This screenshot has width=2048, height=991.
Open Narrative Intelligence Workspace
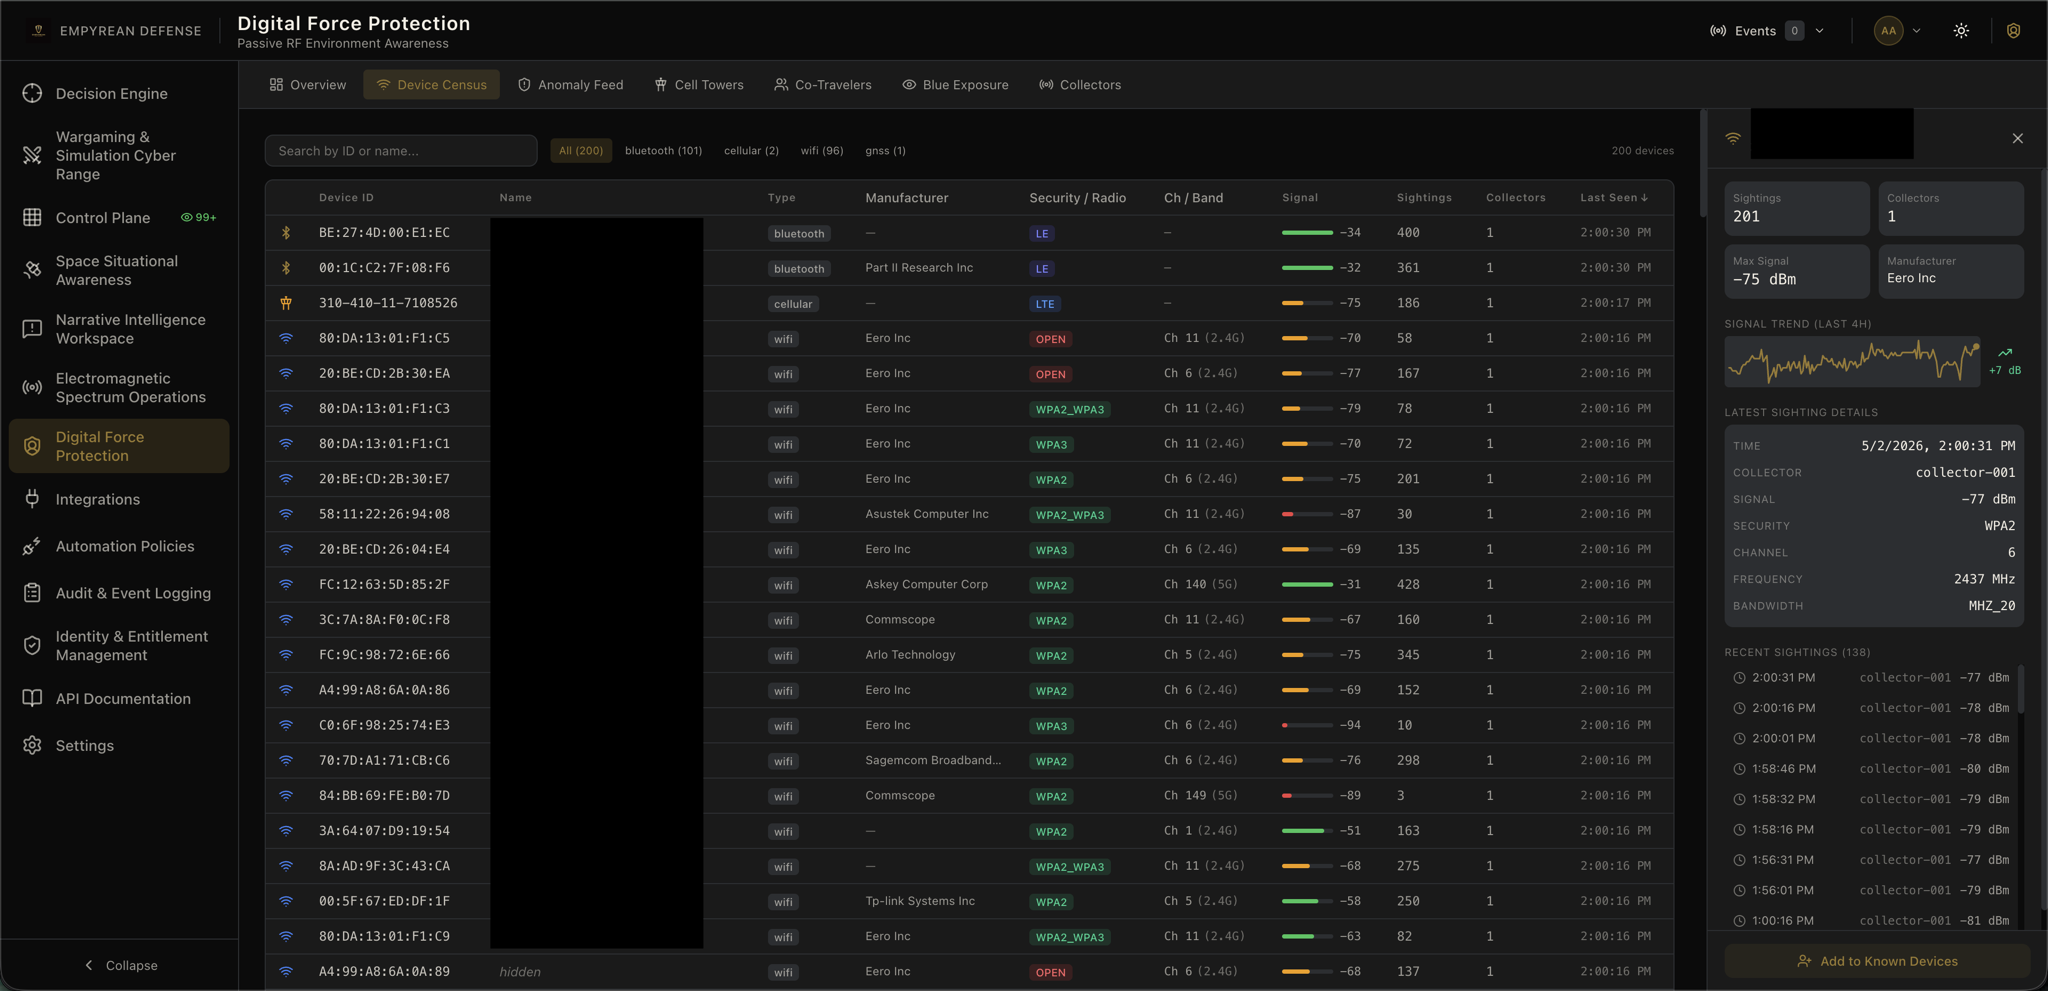(119, 329)
